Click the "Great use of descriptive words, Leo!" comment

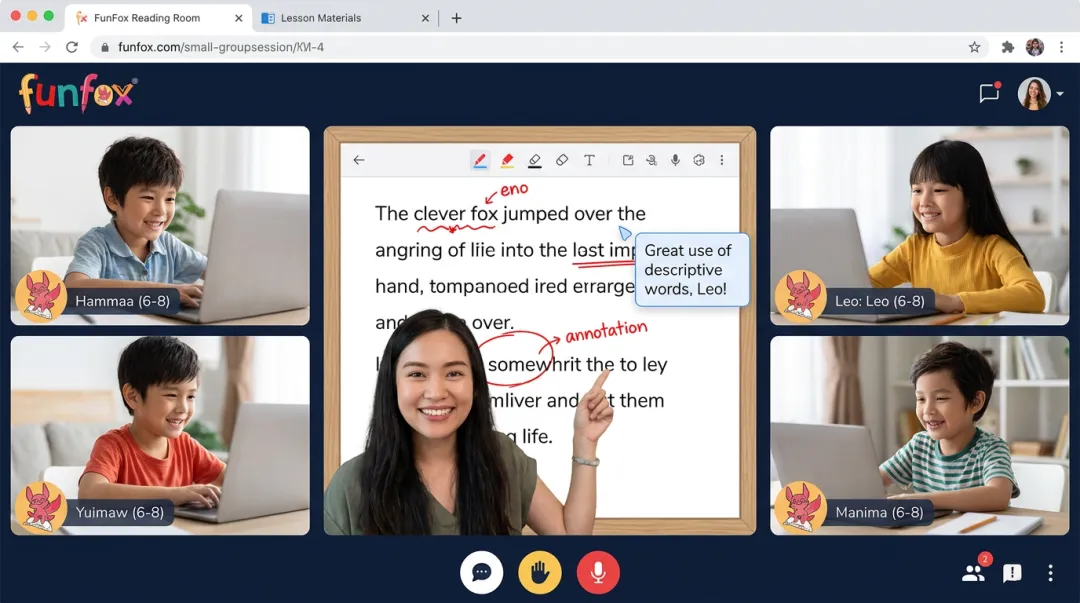(692, 269)
